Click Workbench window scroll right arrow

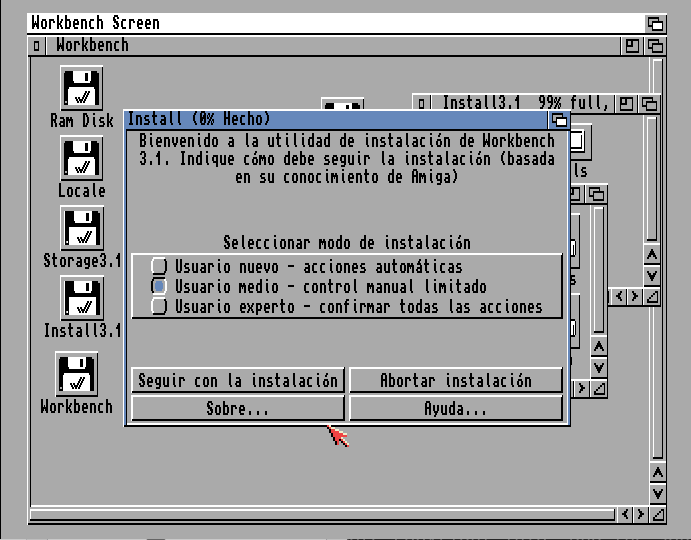click(638, 515)
